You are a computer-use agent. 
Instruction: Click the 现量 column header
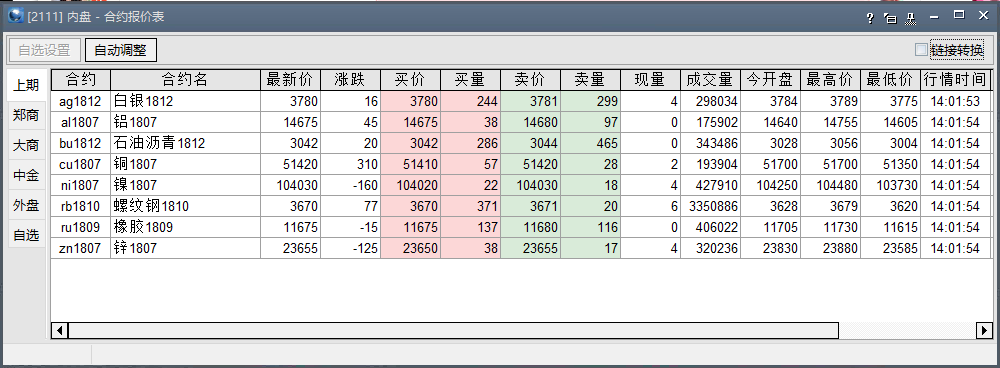coord(651,80)
